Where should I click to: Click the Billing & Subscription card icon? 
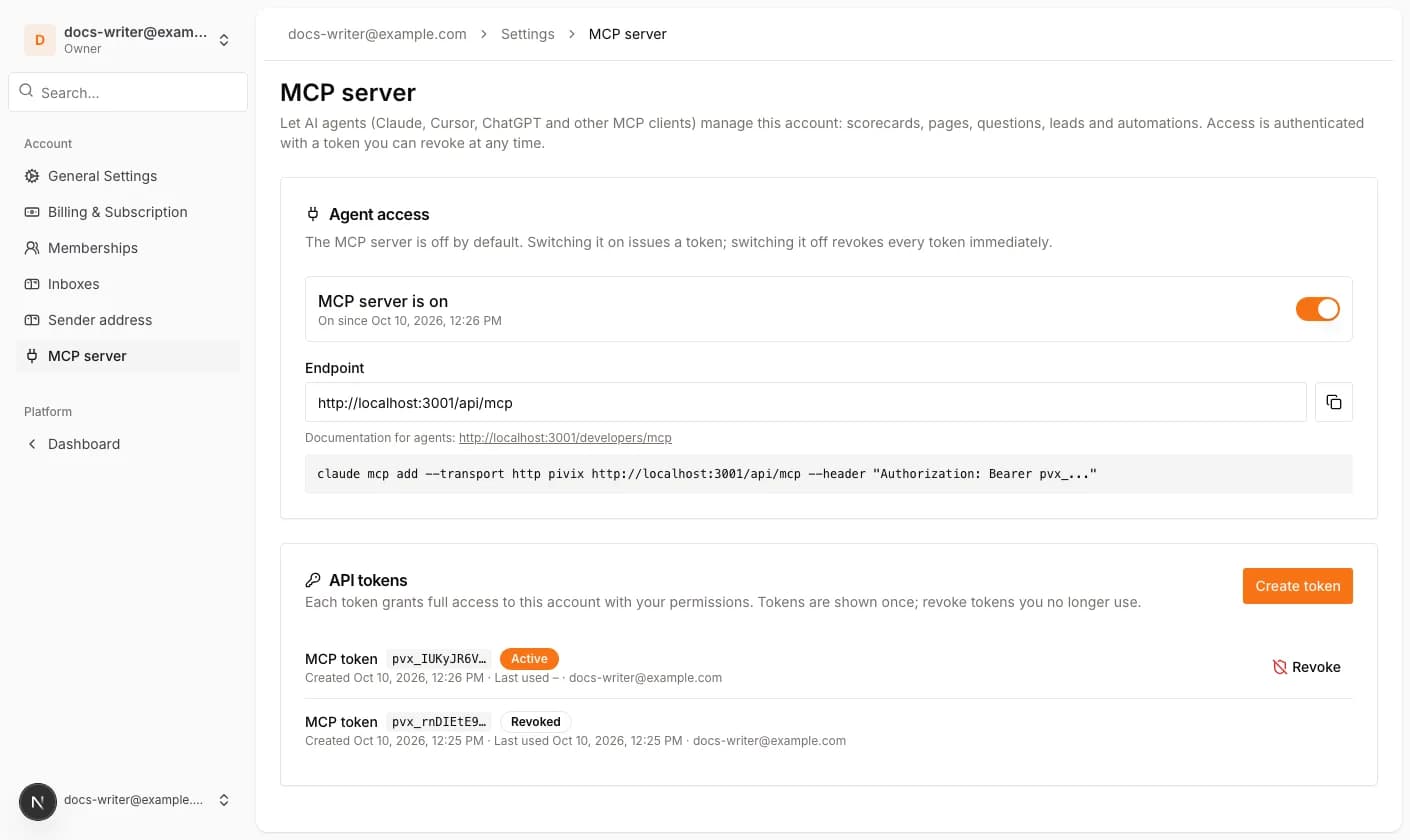(32, 212)
